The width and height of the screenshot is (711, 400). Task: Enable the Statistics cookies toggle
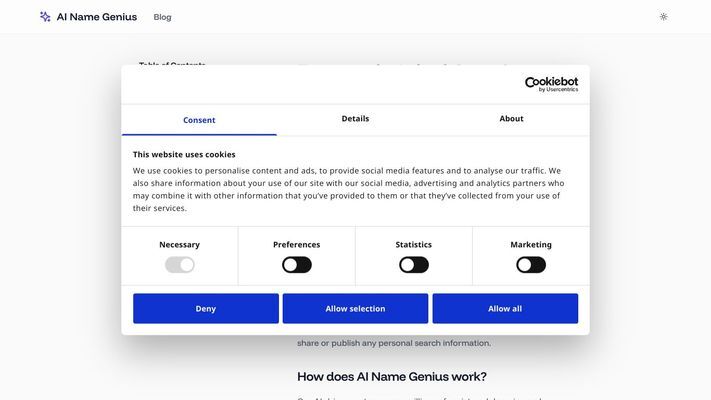tap(414, 265)
